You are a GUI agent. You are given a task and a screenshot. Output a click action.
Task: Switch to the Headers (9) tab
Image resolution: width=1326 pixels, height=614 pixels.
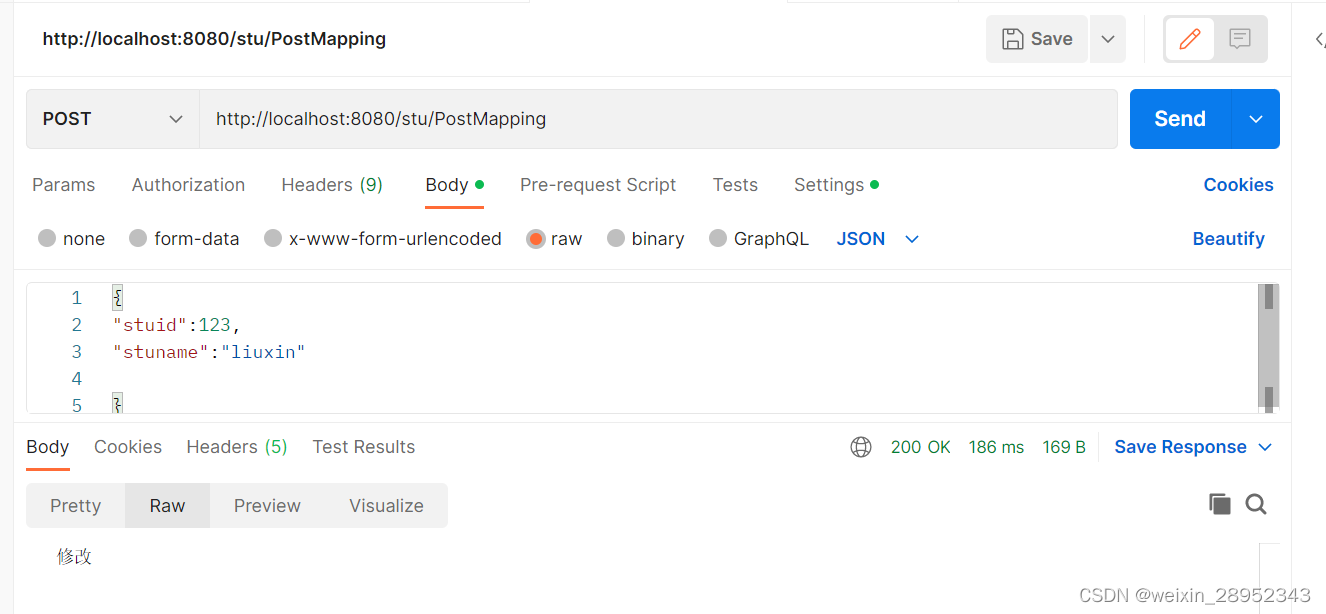pos(332,185)
